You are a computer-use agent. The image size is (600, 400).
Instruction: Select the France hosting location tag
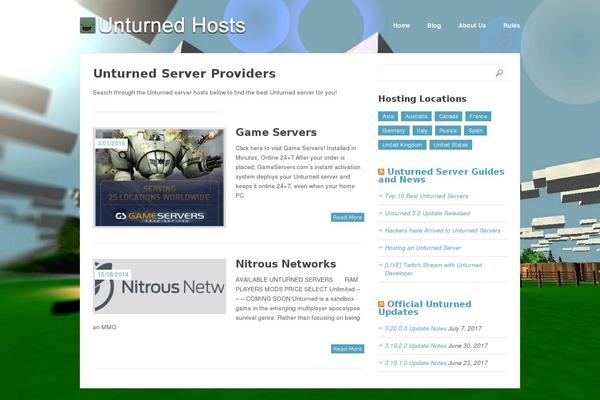pyautogui.click(x=478, y=116)
